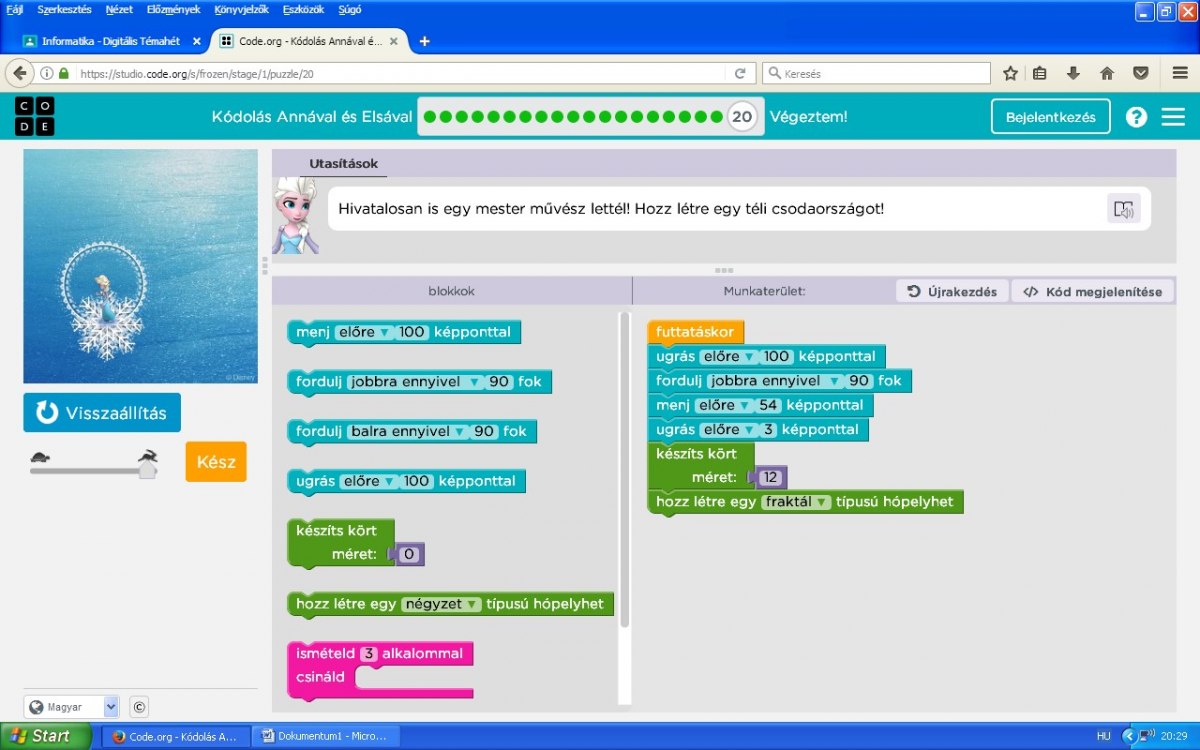Open the 'jobbra ennyivel' dropdown in the workspace
This screenshot has width=1200, height=750.
774,381
